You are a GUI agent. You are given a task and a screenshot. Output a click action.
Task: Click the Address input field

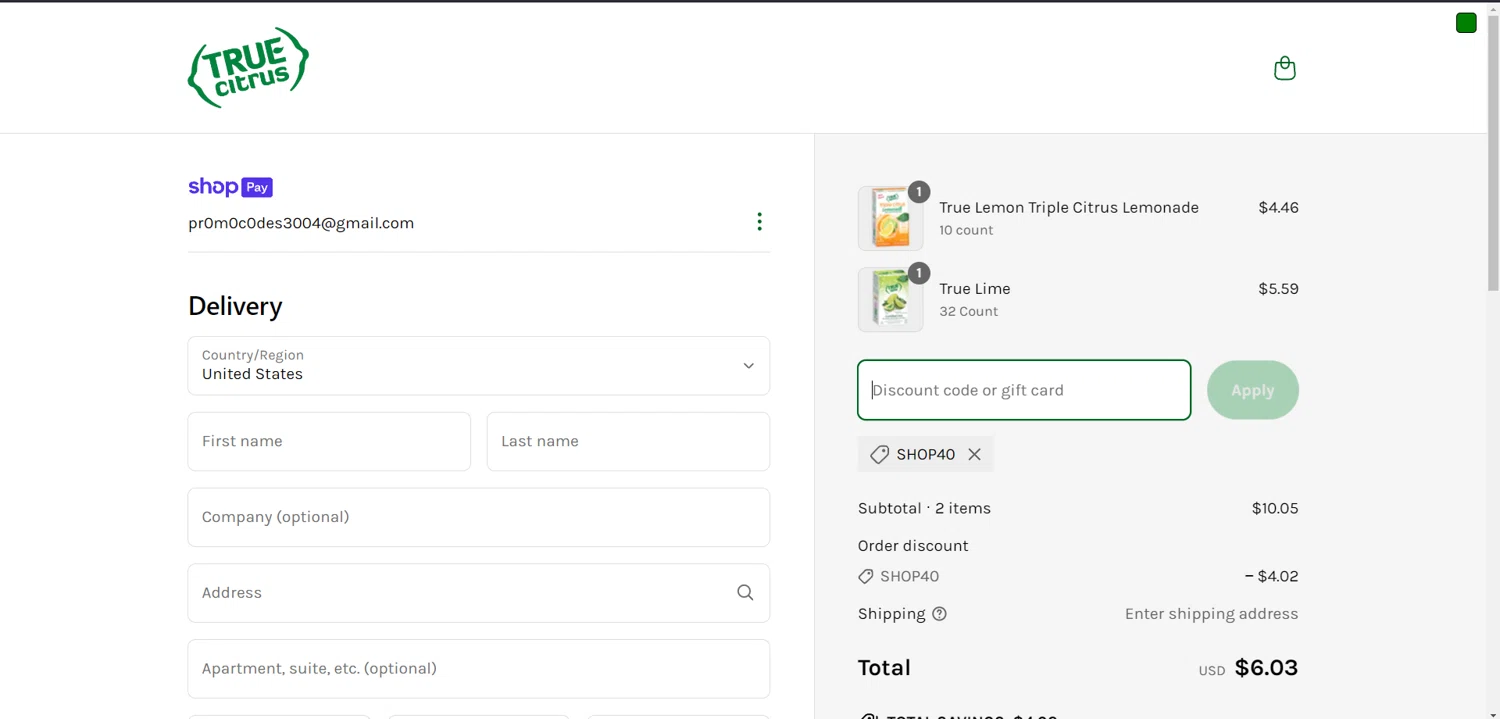point(479,593)
